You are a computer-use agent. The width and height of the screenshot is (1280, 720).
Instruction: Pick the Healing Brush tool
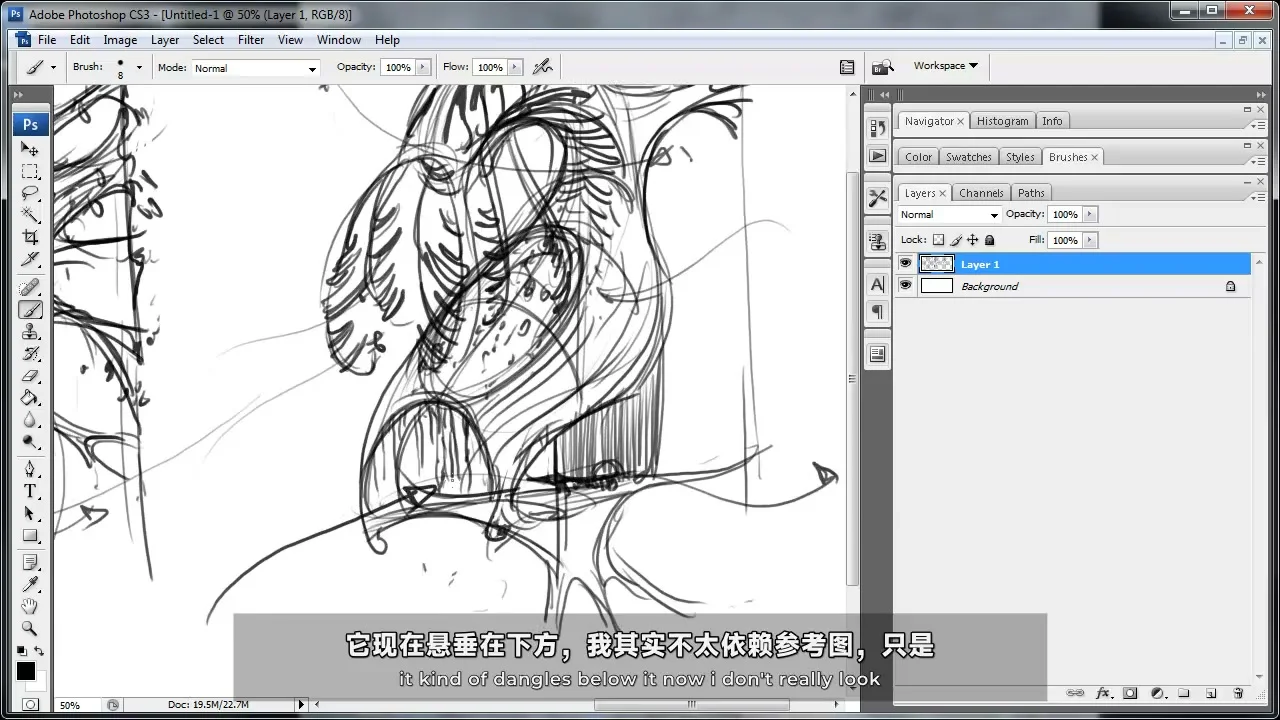click(30, 288)
